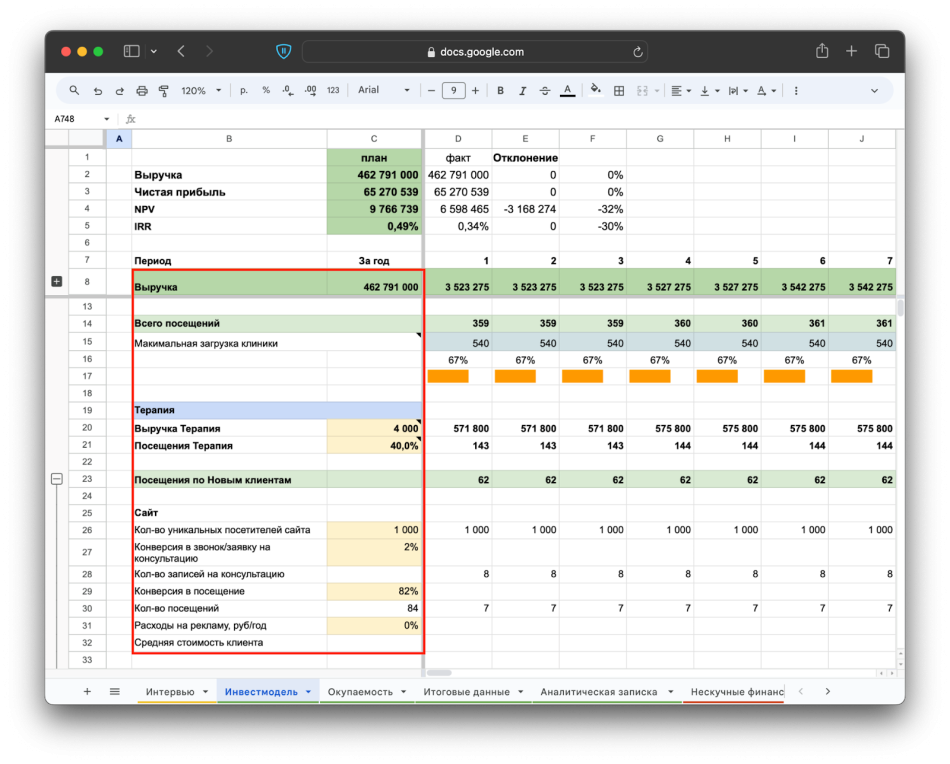Image resolution: width=950 pixels, height=764 pixels.
Task: Format as percent button
Action: (266, 90)
